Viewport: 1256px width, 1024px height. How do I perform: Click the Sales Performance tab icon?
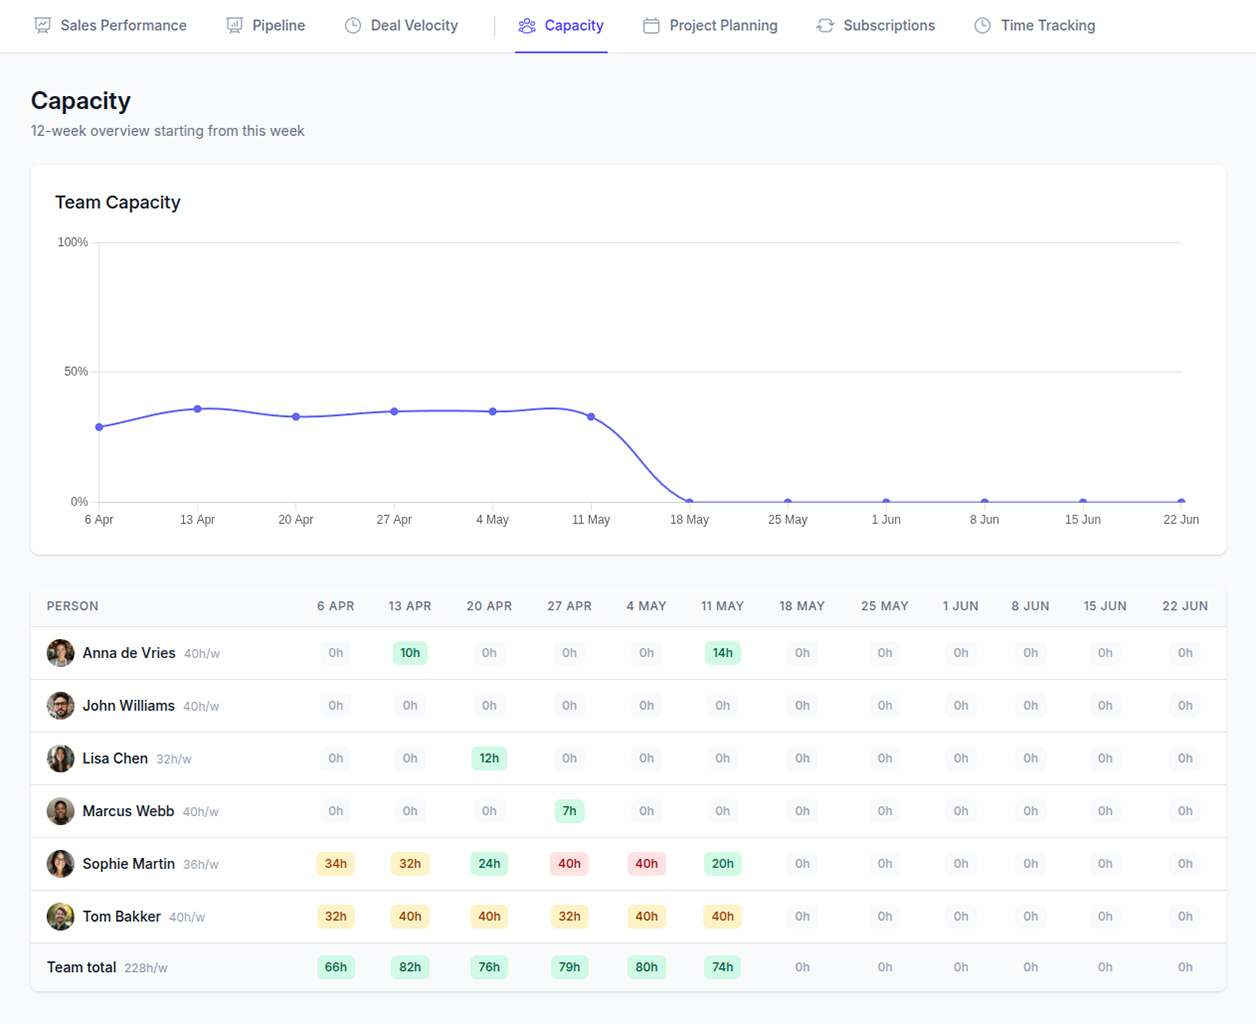point(42,26)
